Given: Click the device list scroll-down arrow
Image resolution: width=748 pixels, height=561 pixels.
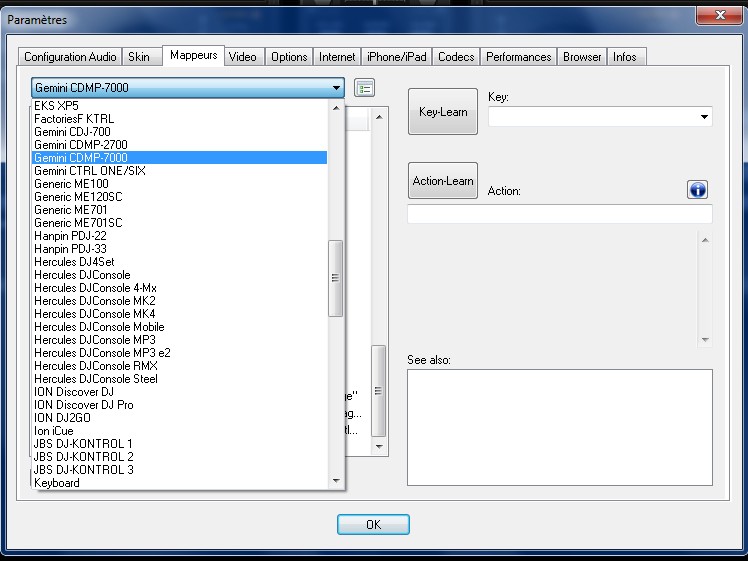Looking at the screenshot, I should (x=336, y=481).
